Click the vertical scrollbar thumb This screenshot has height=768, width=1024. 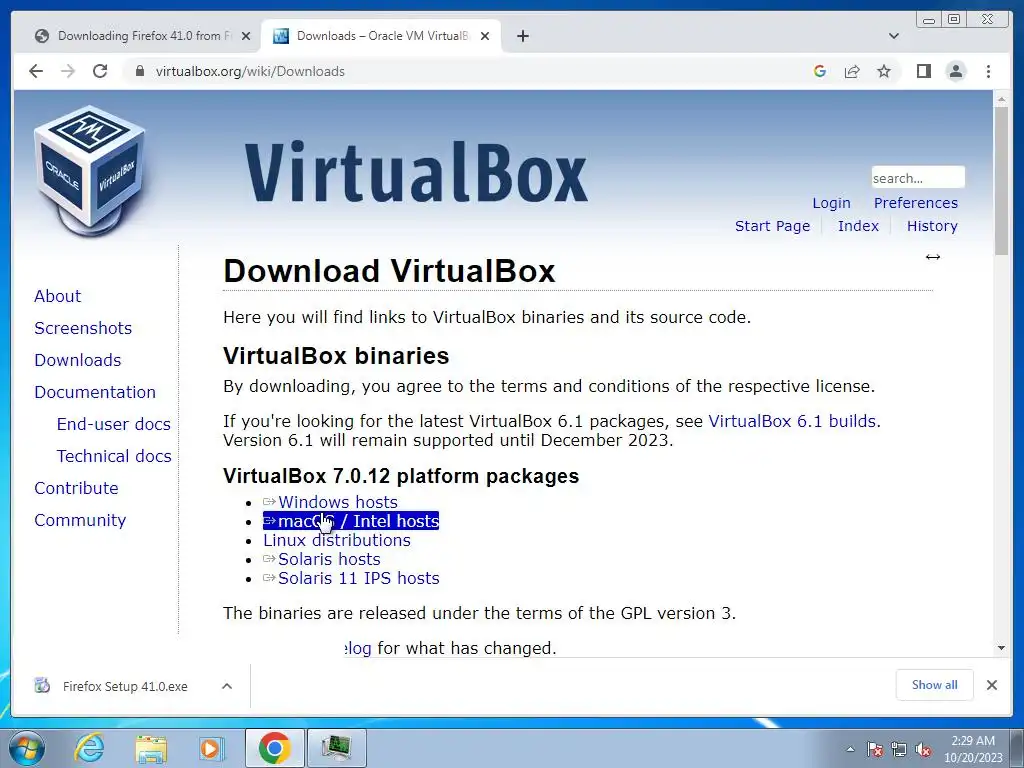(x=1001, y=181)
